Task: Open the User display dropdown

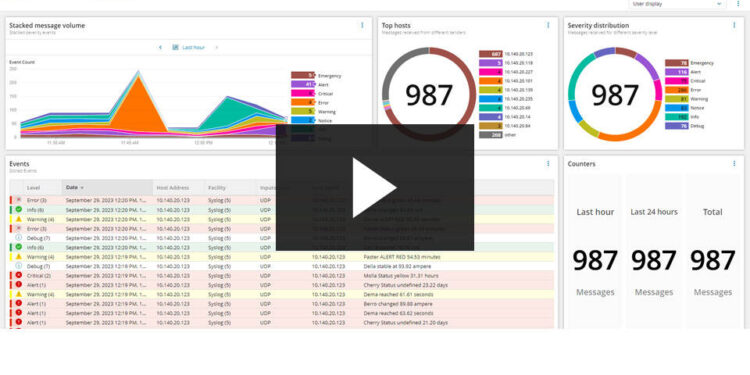Action: pyautogui.click(x=677, y=4)
